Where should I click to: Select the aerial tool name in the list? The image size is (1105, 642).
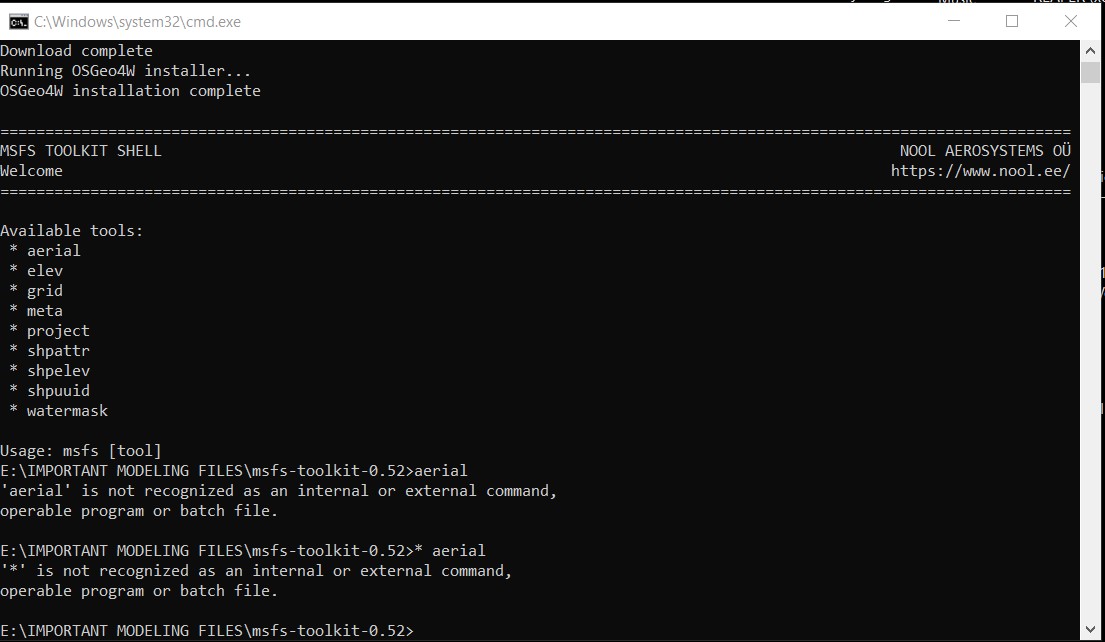[53, 250]
